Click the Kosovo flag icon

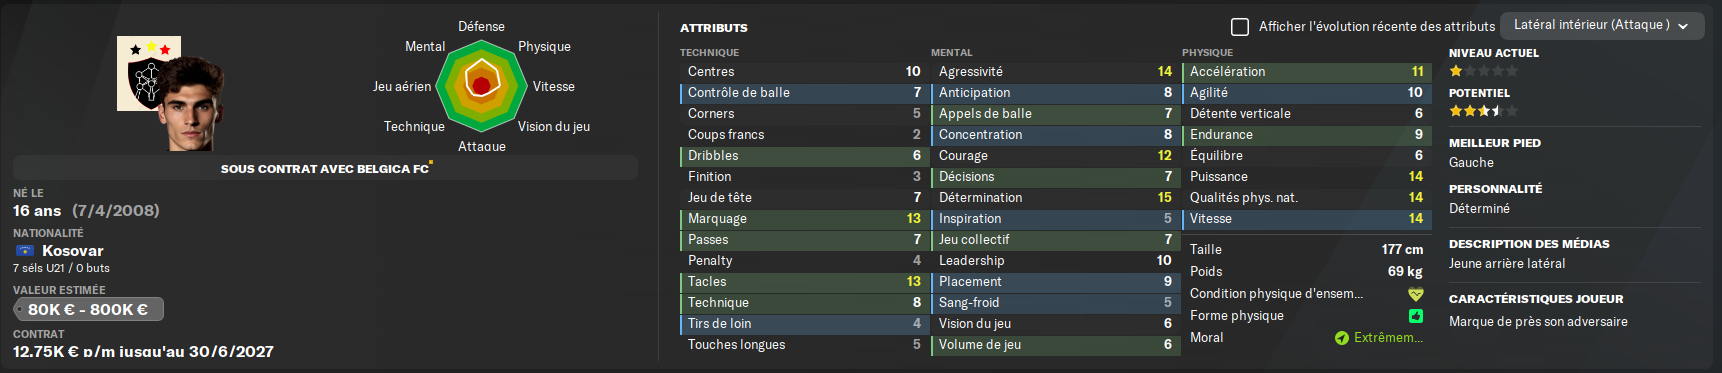[x=25, y=251]
